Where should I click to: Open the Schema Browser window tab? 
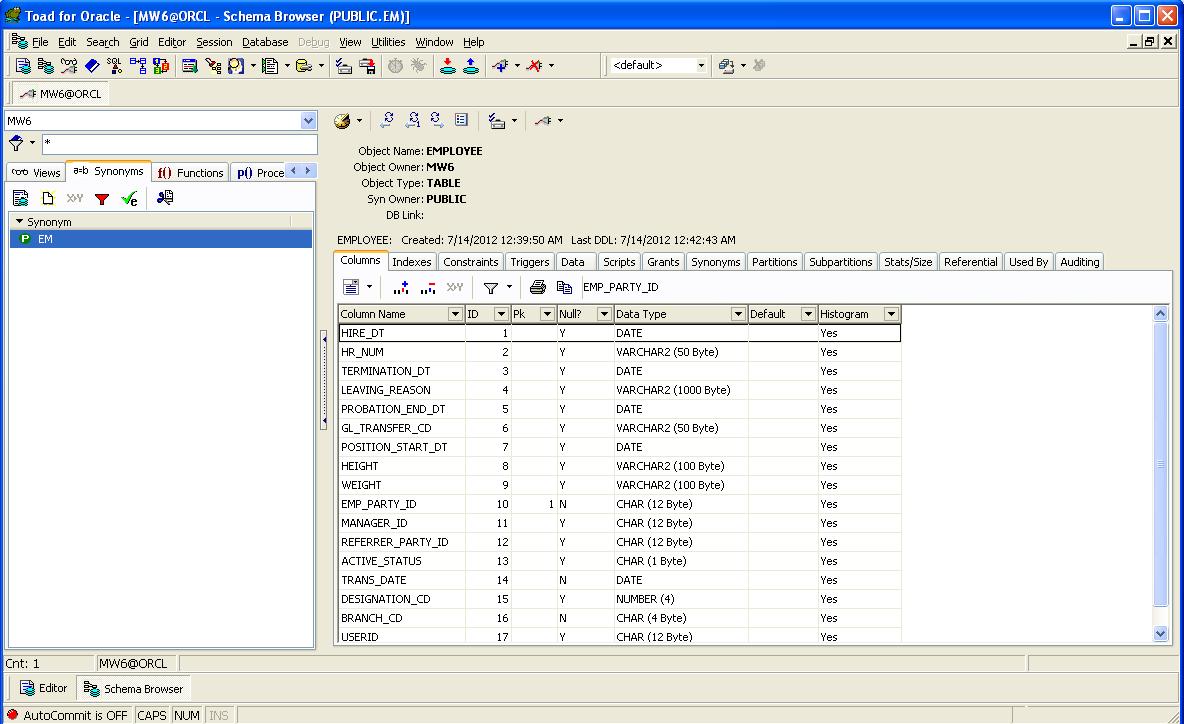click(x=134, y=689)
